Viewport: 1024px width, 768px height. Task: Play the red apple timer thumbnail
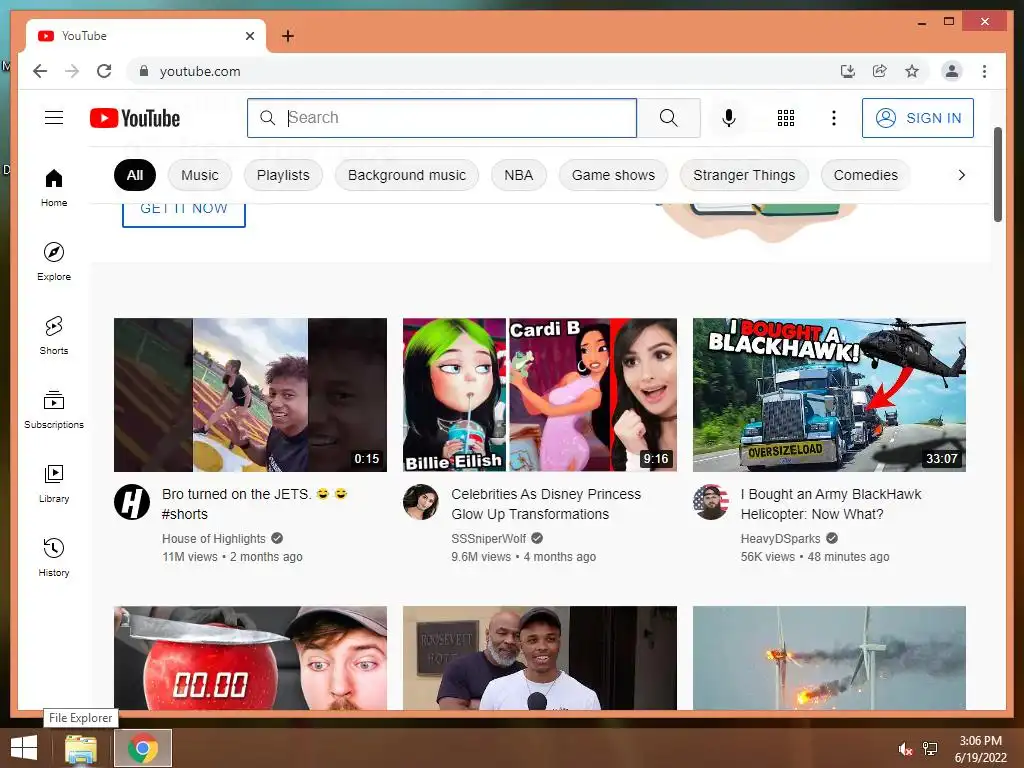click(x=250, y=658)
